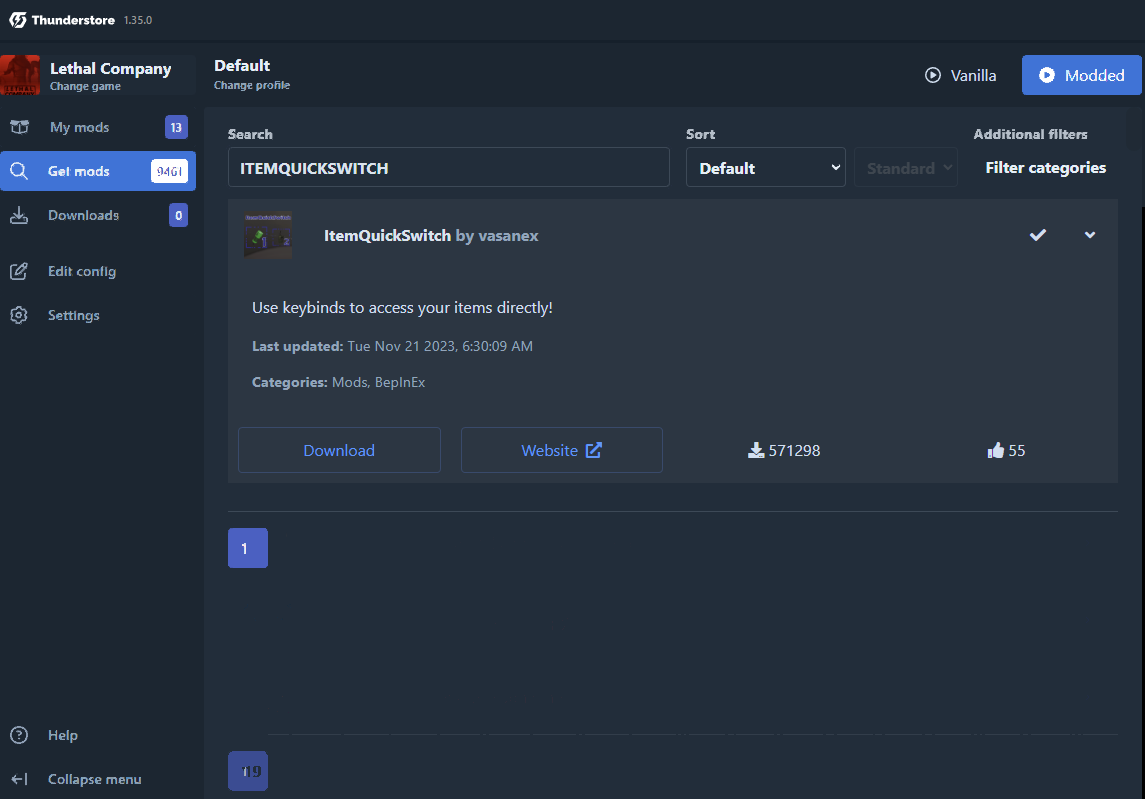Click the 9461 mods count badge
The image size is (1145, 799).
[x=169, y=171]
